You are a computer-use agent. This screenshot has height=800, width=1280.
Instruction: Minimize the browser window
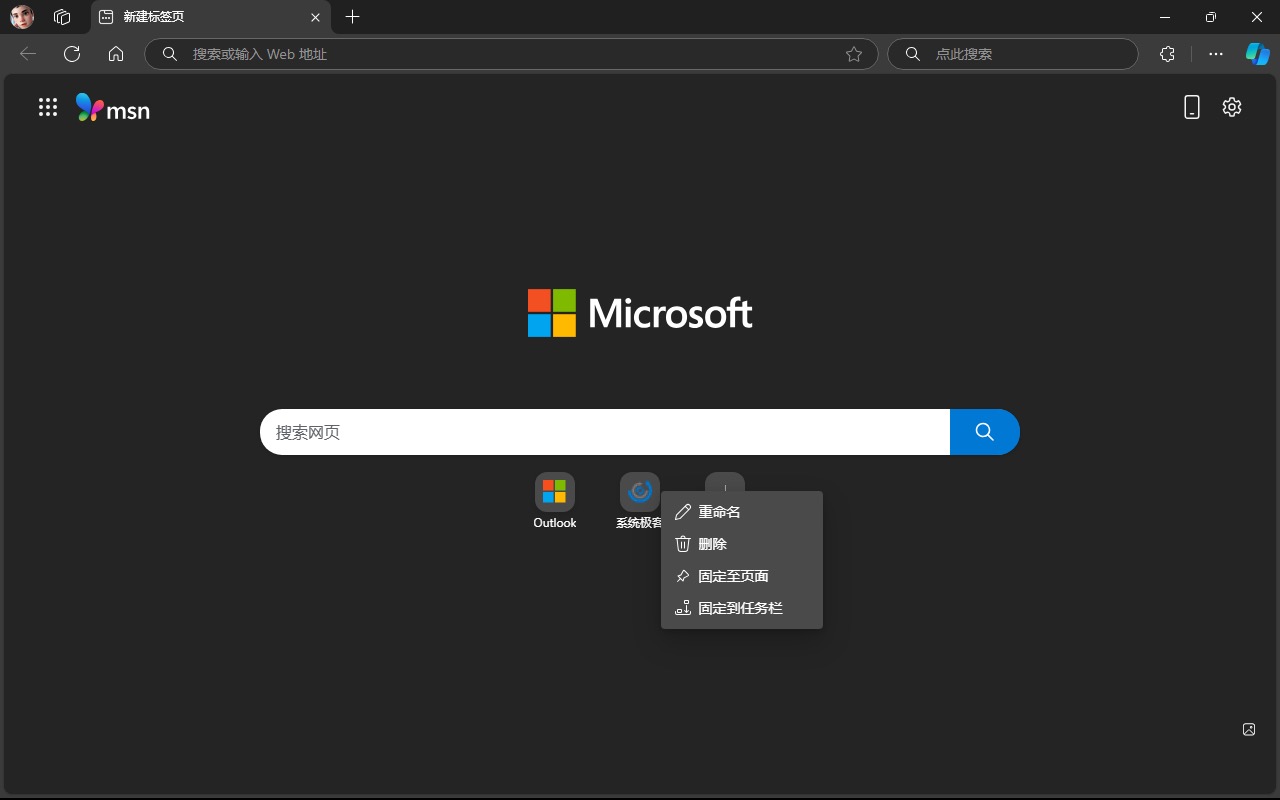[1165, 17]
